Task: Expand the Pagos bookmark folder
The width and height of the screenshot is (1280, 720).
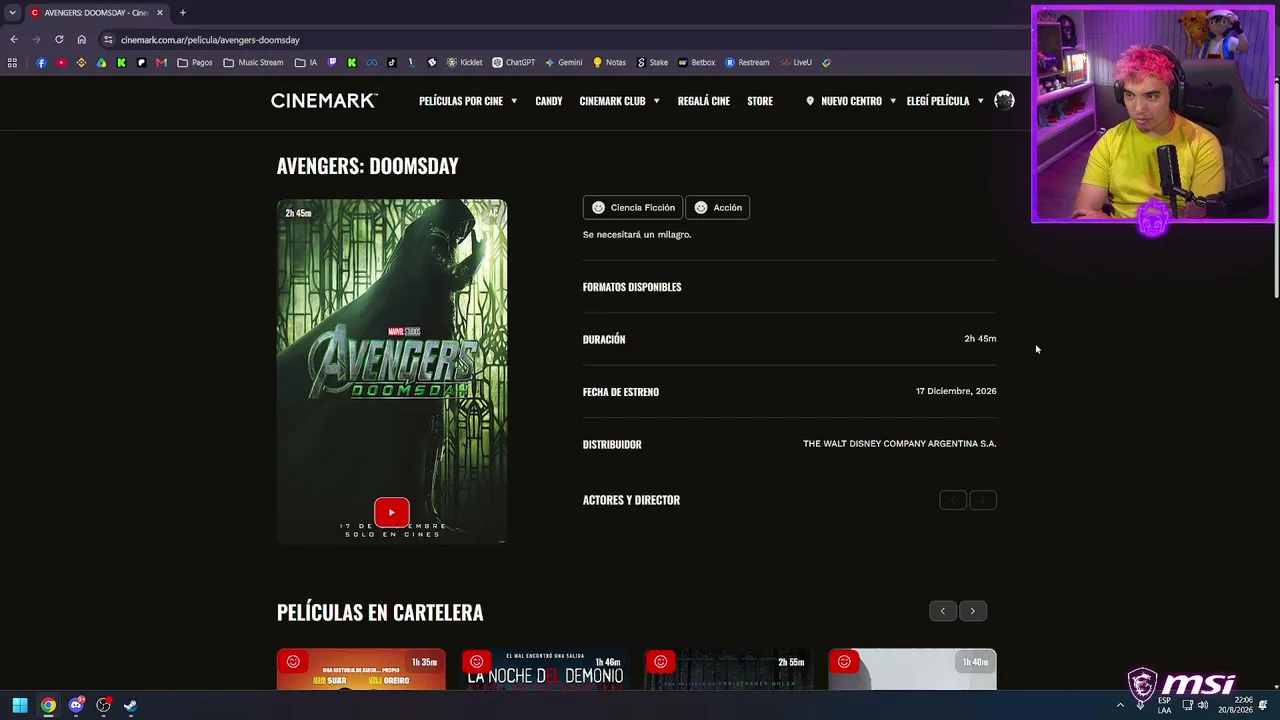Action: [x=194, y=62]
